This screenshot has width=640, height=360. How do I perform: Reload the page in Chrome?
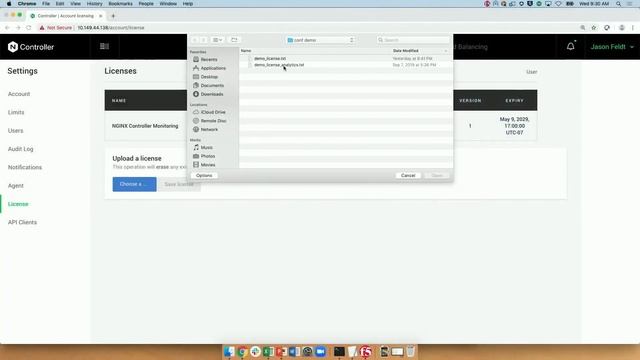pyautogui.click(x=29, y=28)
